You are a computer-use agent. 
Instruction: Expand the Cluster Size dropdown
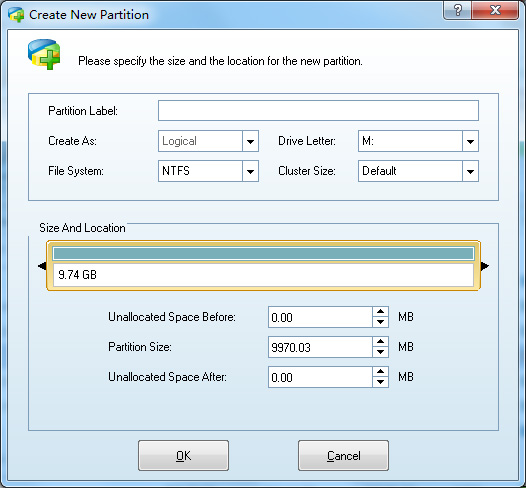click(470, 171)
